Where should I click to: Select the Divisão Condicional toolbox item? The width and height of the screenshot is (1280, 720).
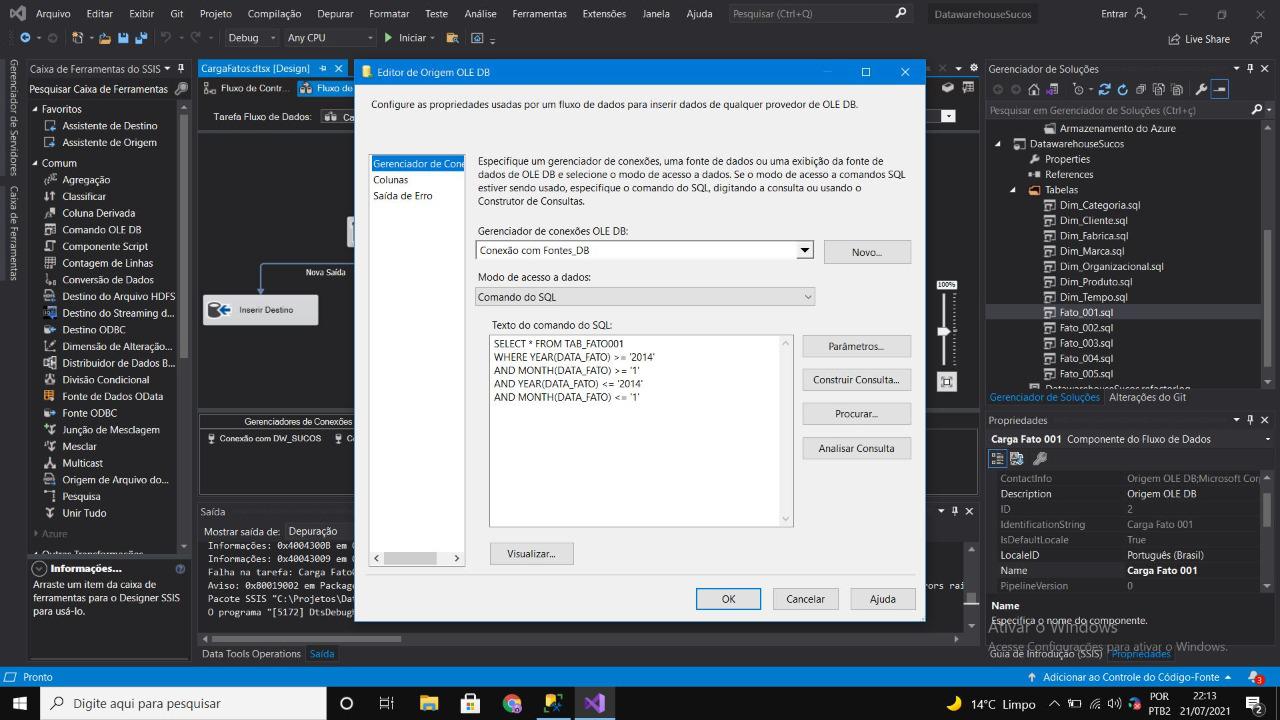click(106, 380)
